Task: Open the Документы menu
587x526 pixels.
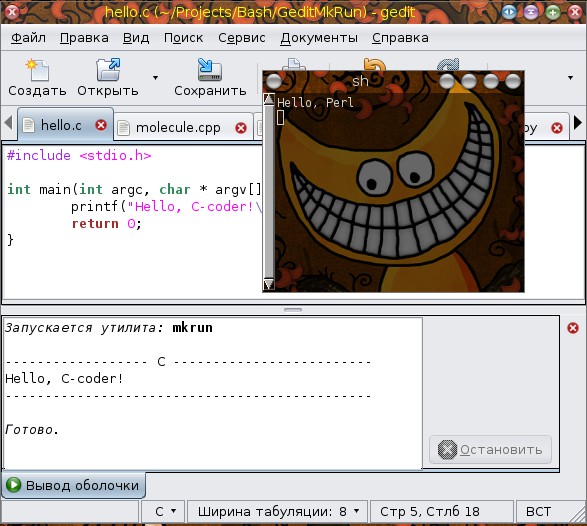Action: 319,38
